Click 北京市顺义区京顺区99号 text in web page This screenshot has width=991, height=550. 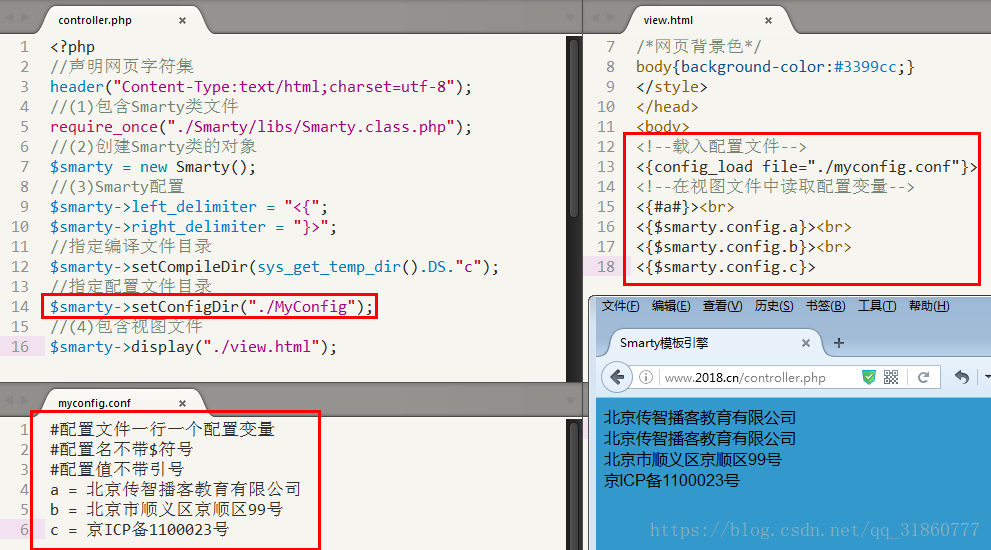click(692, 460)
